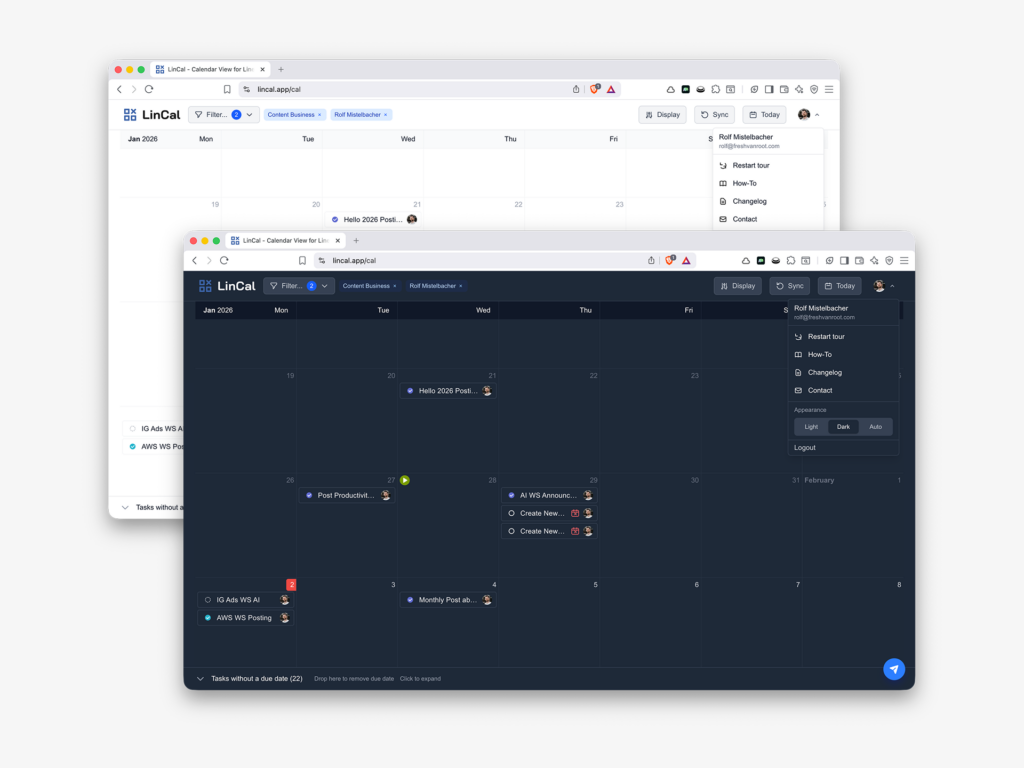Mark IG Ads WS AI task complete in dark window
The image size is (1024, 768).
pyautogui.click(x=208, y=600)
